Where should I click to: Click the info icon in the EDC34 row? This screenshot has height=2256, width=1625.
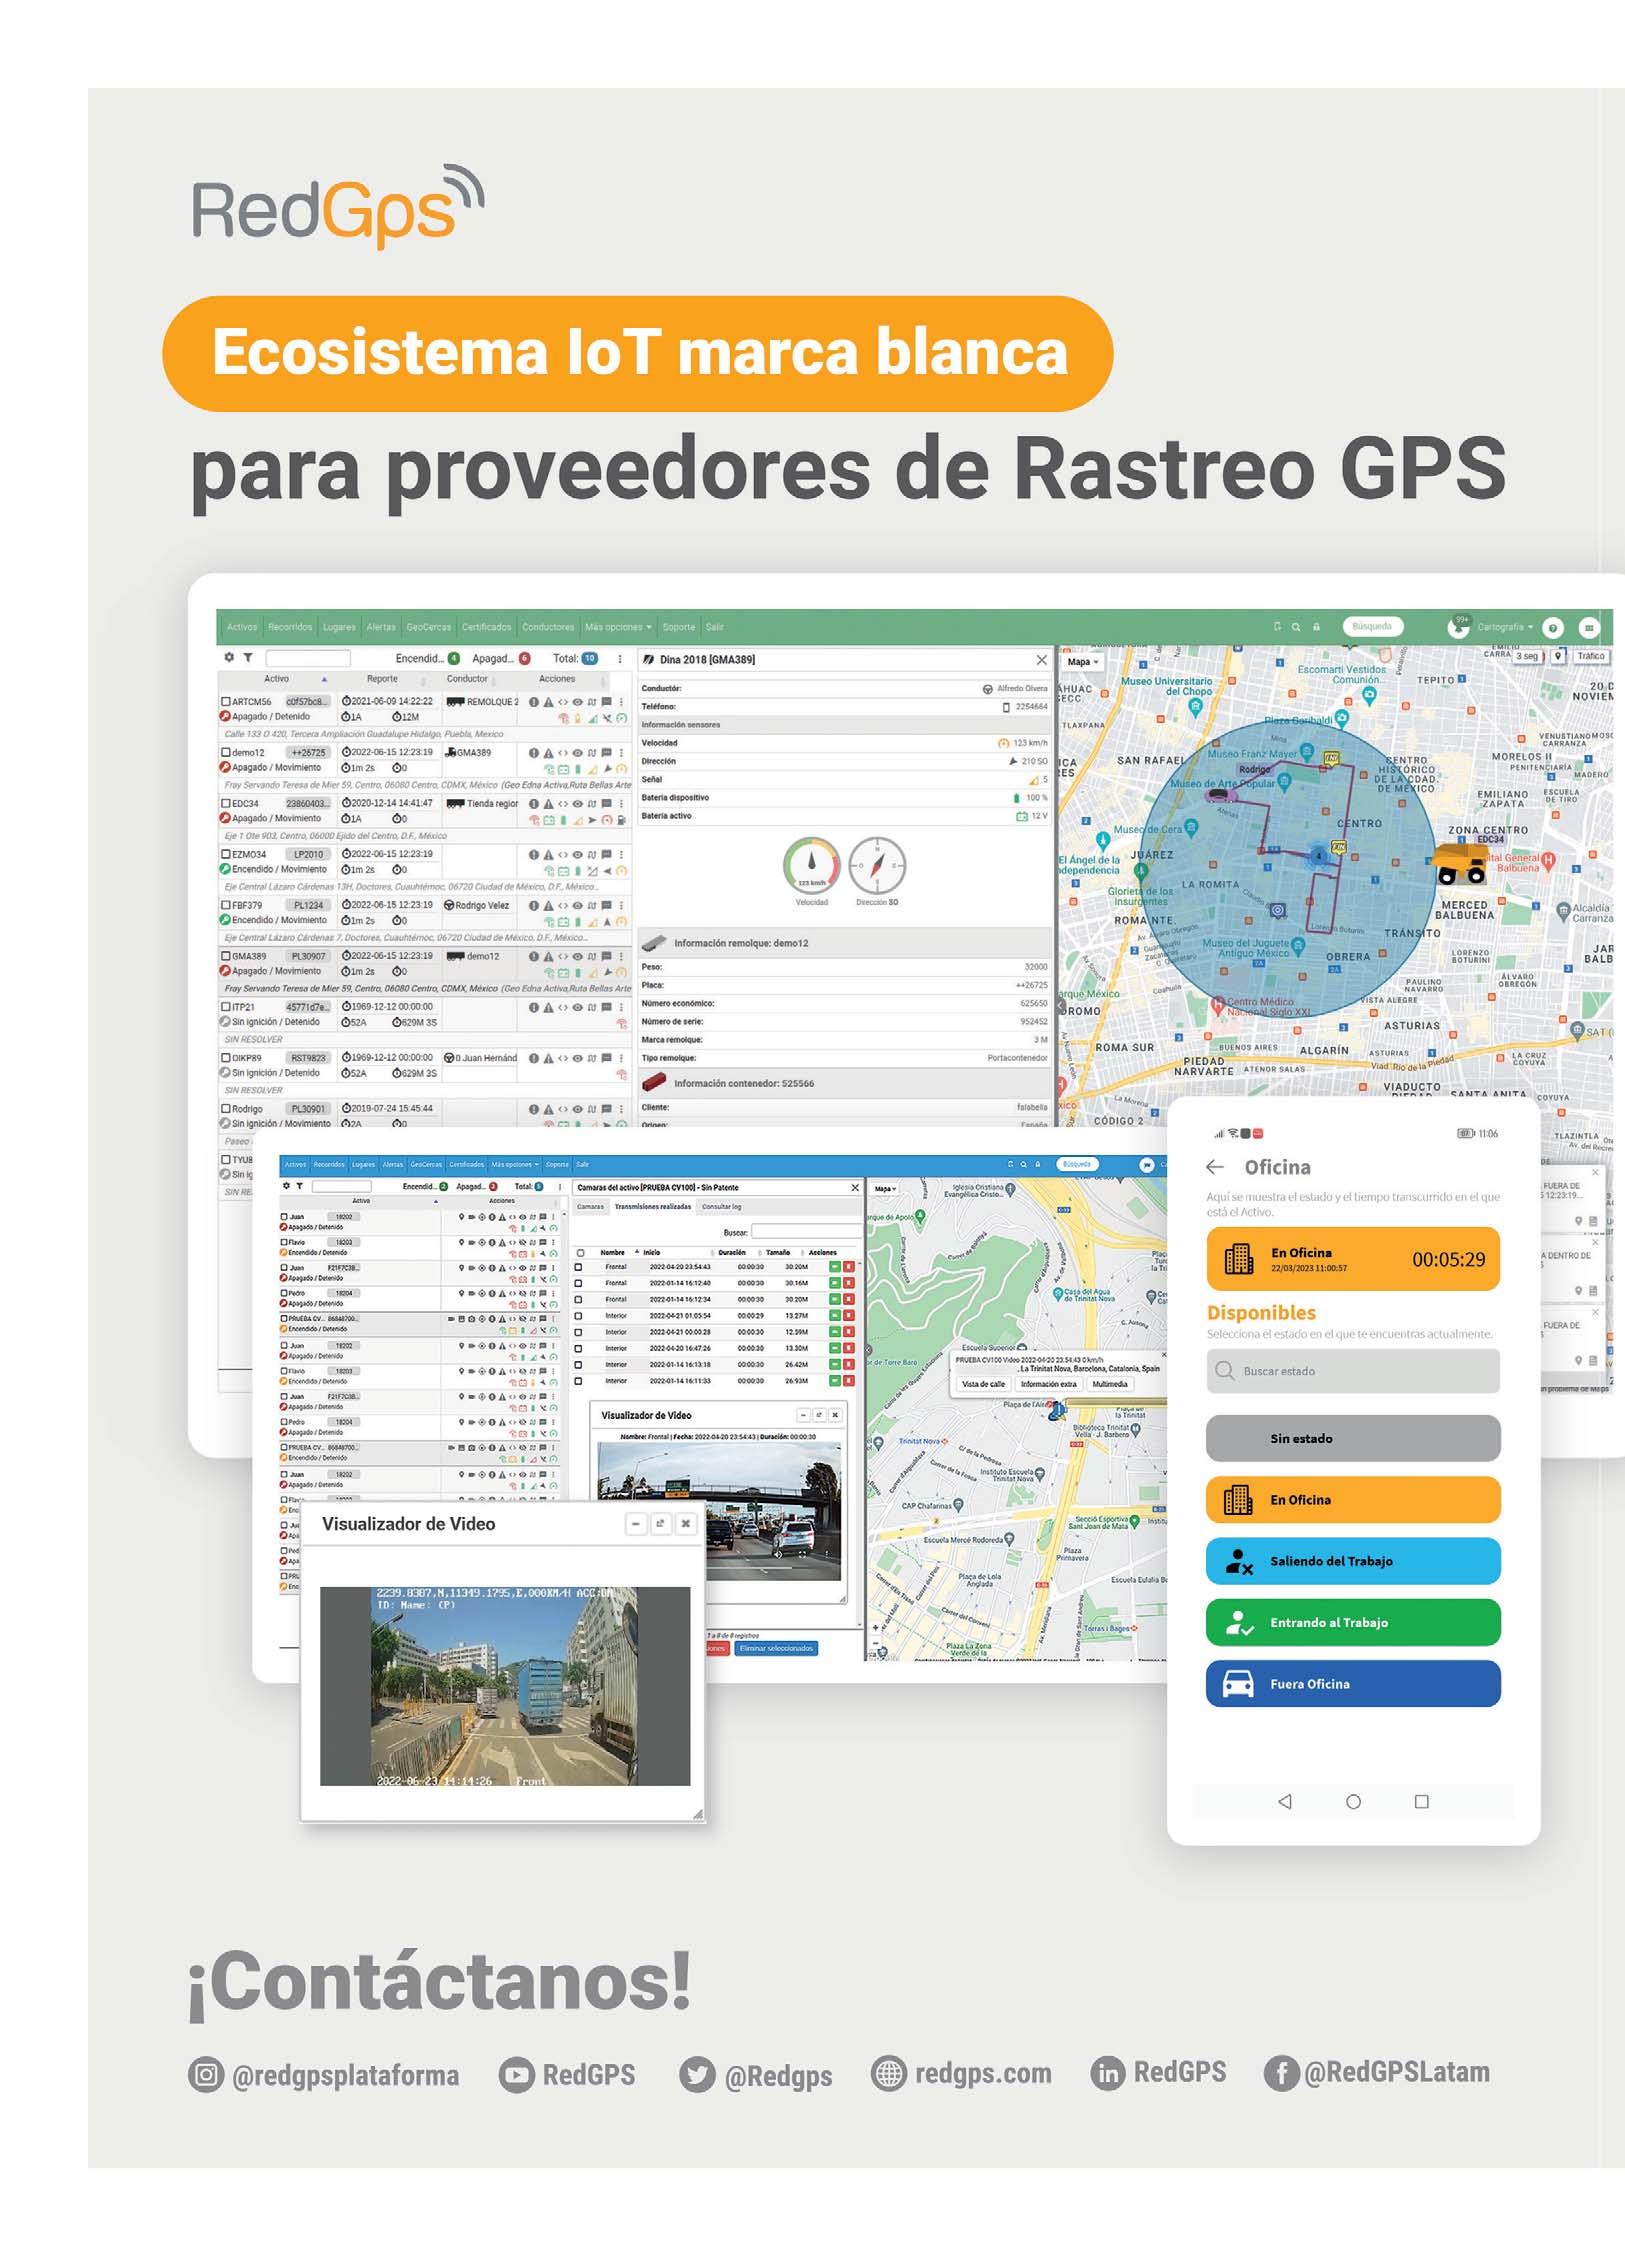(534, 804)
